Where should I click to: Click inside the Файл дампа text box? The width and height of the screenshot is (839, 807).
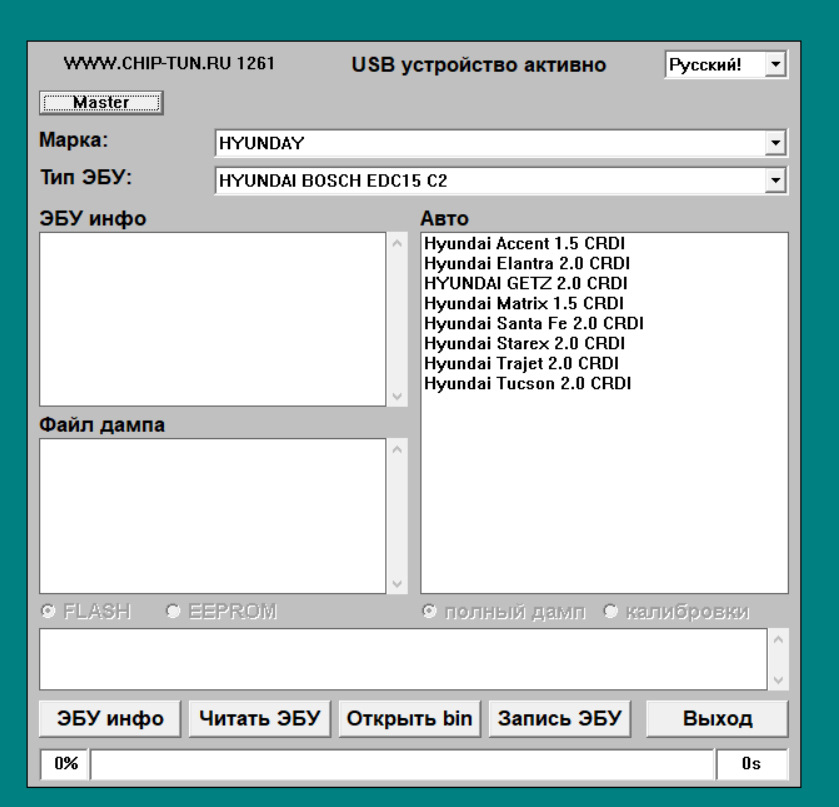(212, 516)
